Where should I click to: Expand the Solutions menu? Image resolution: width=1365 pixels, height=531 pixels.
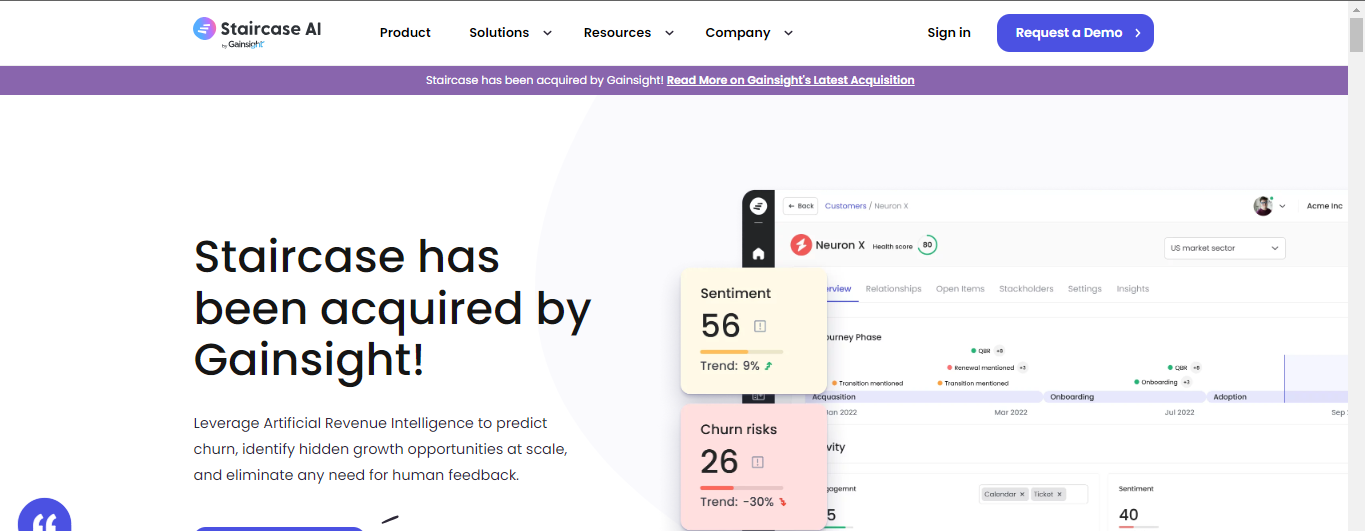pos(510,33)
